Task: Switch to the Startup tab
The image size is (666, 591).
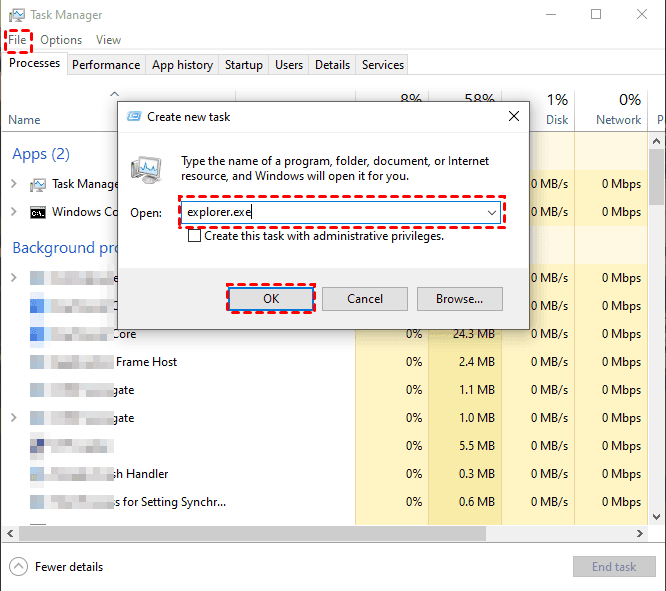Action: tap(243, 65)
